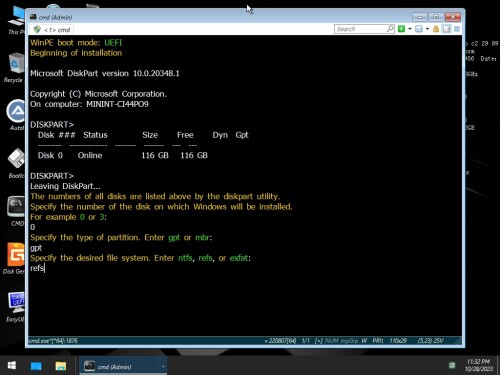This screenshot has height=375, width=500.
Task: Click the '[+]' status bar indicator
Action: 319,341
